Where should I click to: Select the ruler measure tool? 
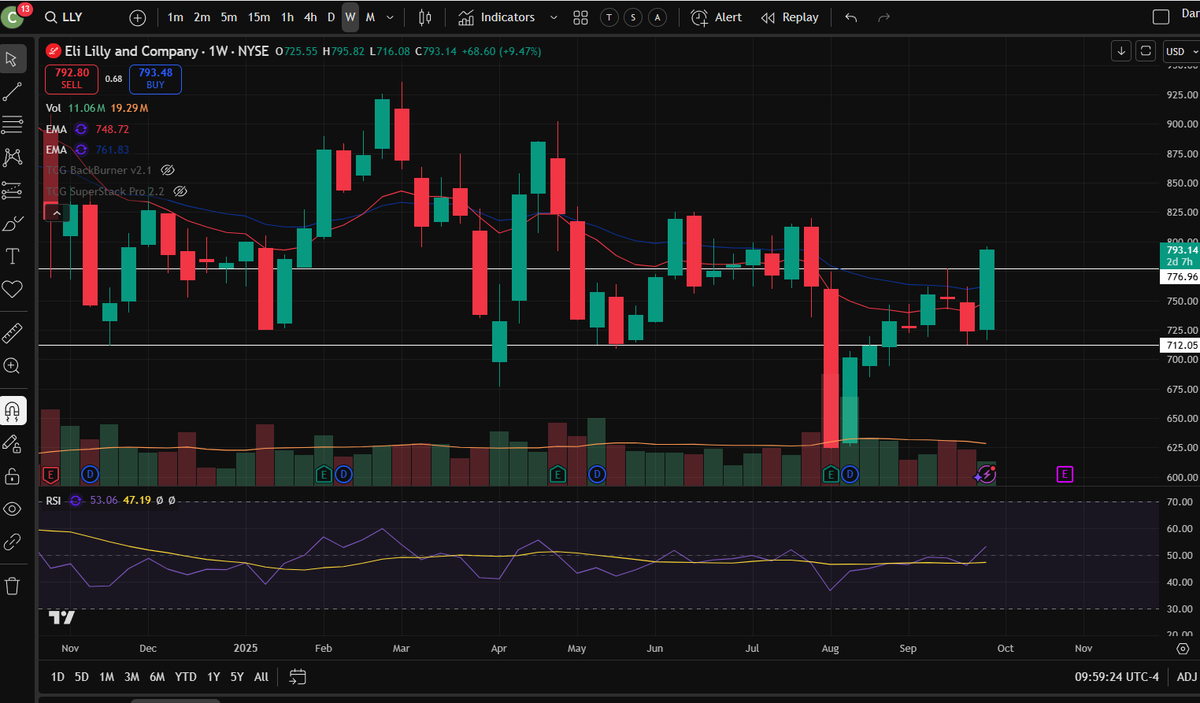13,332
